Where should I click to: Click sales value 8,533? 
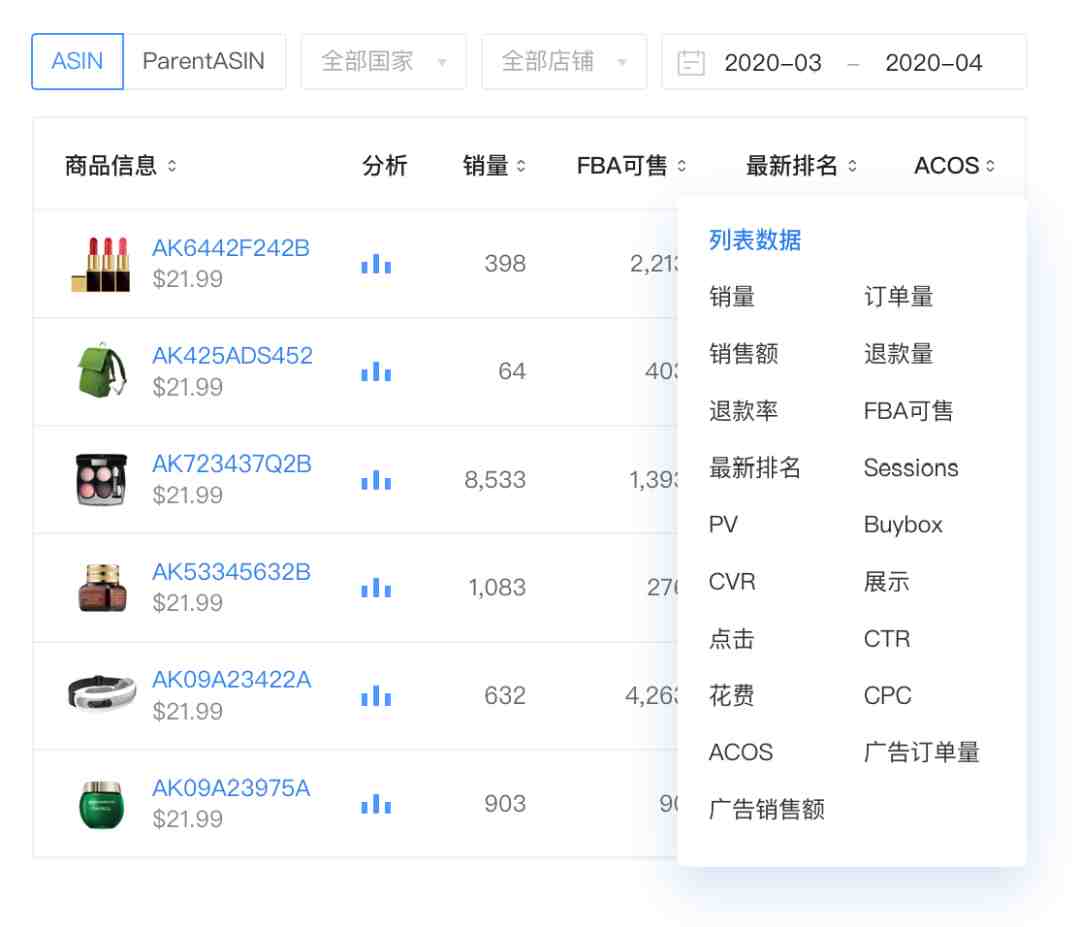495,480
